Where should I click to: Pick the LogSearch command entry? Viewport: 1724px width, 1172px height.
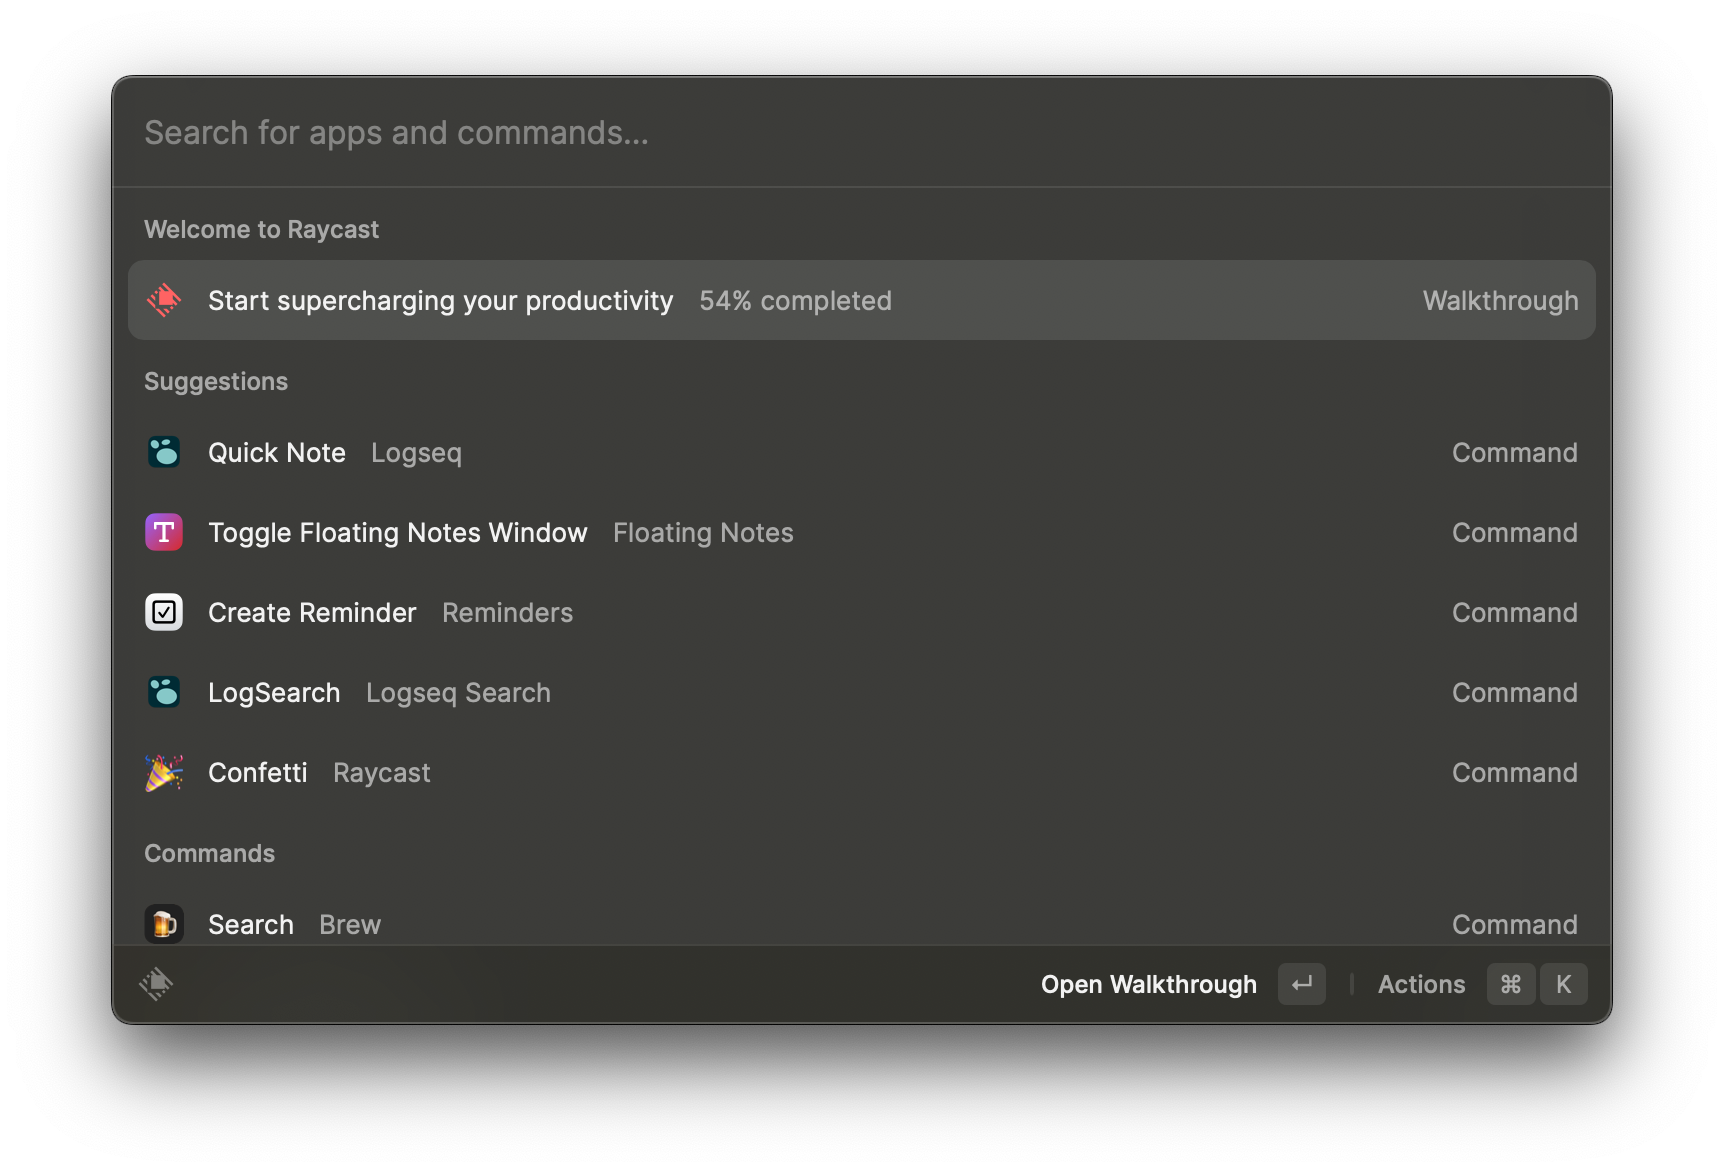pyautogui.click(x=274, y=693)
